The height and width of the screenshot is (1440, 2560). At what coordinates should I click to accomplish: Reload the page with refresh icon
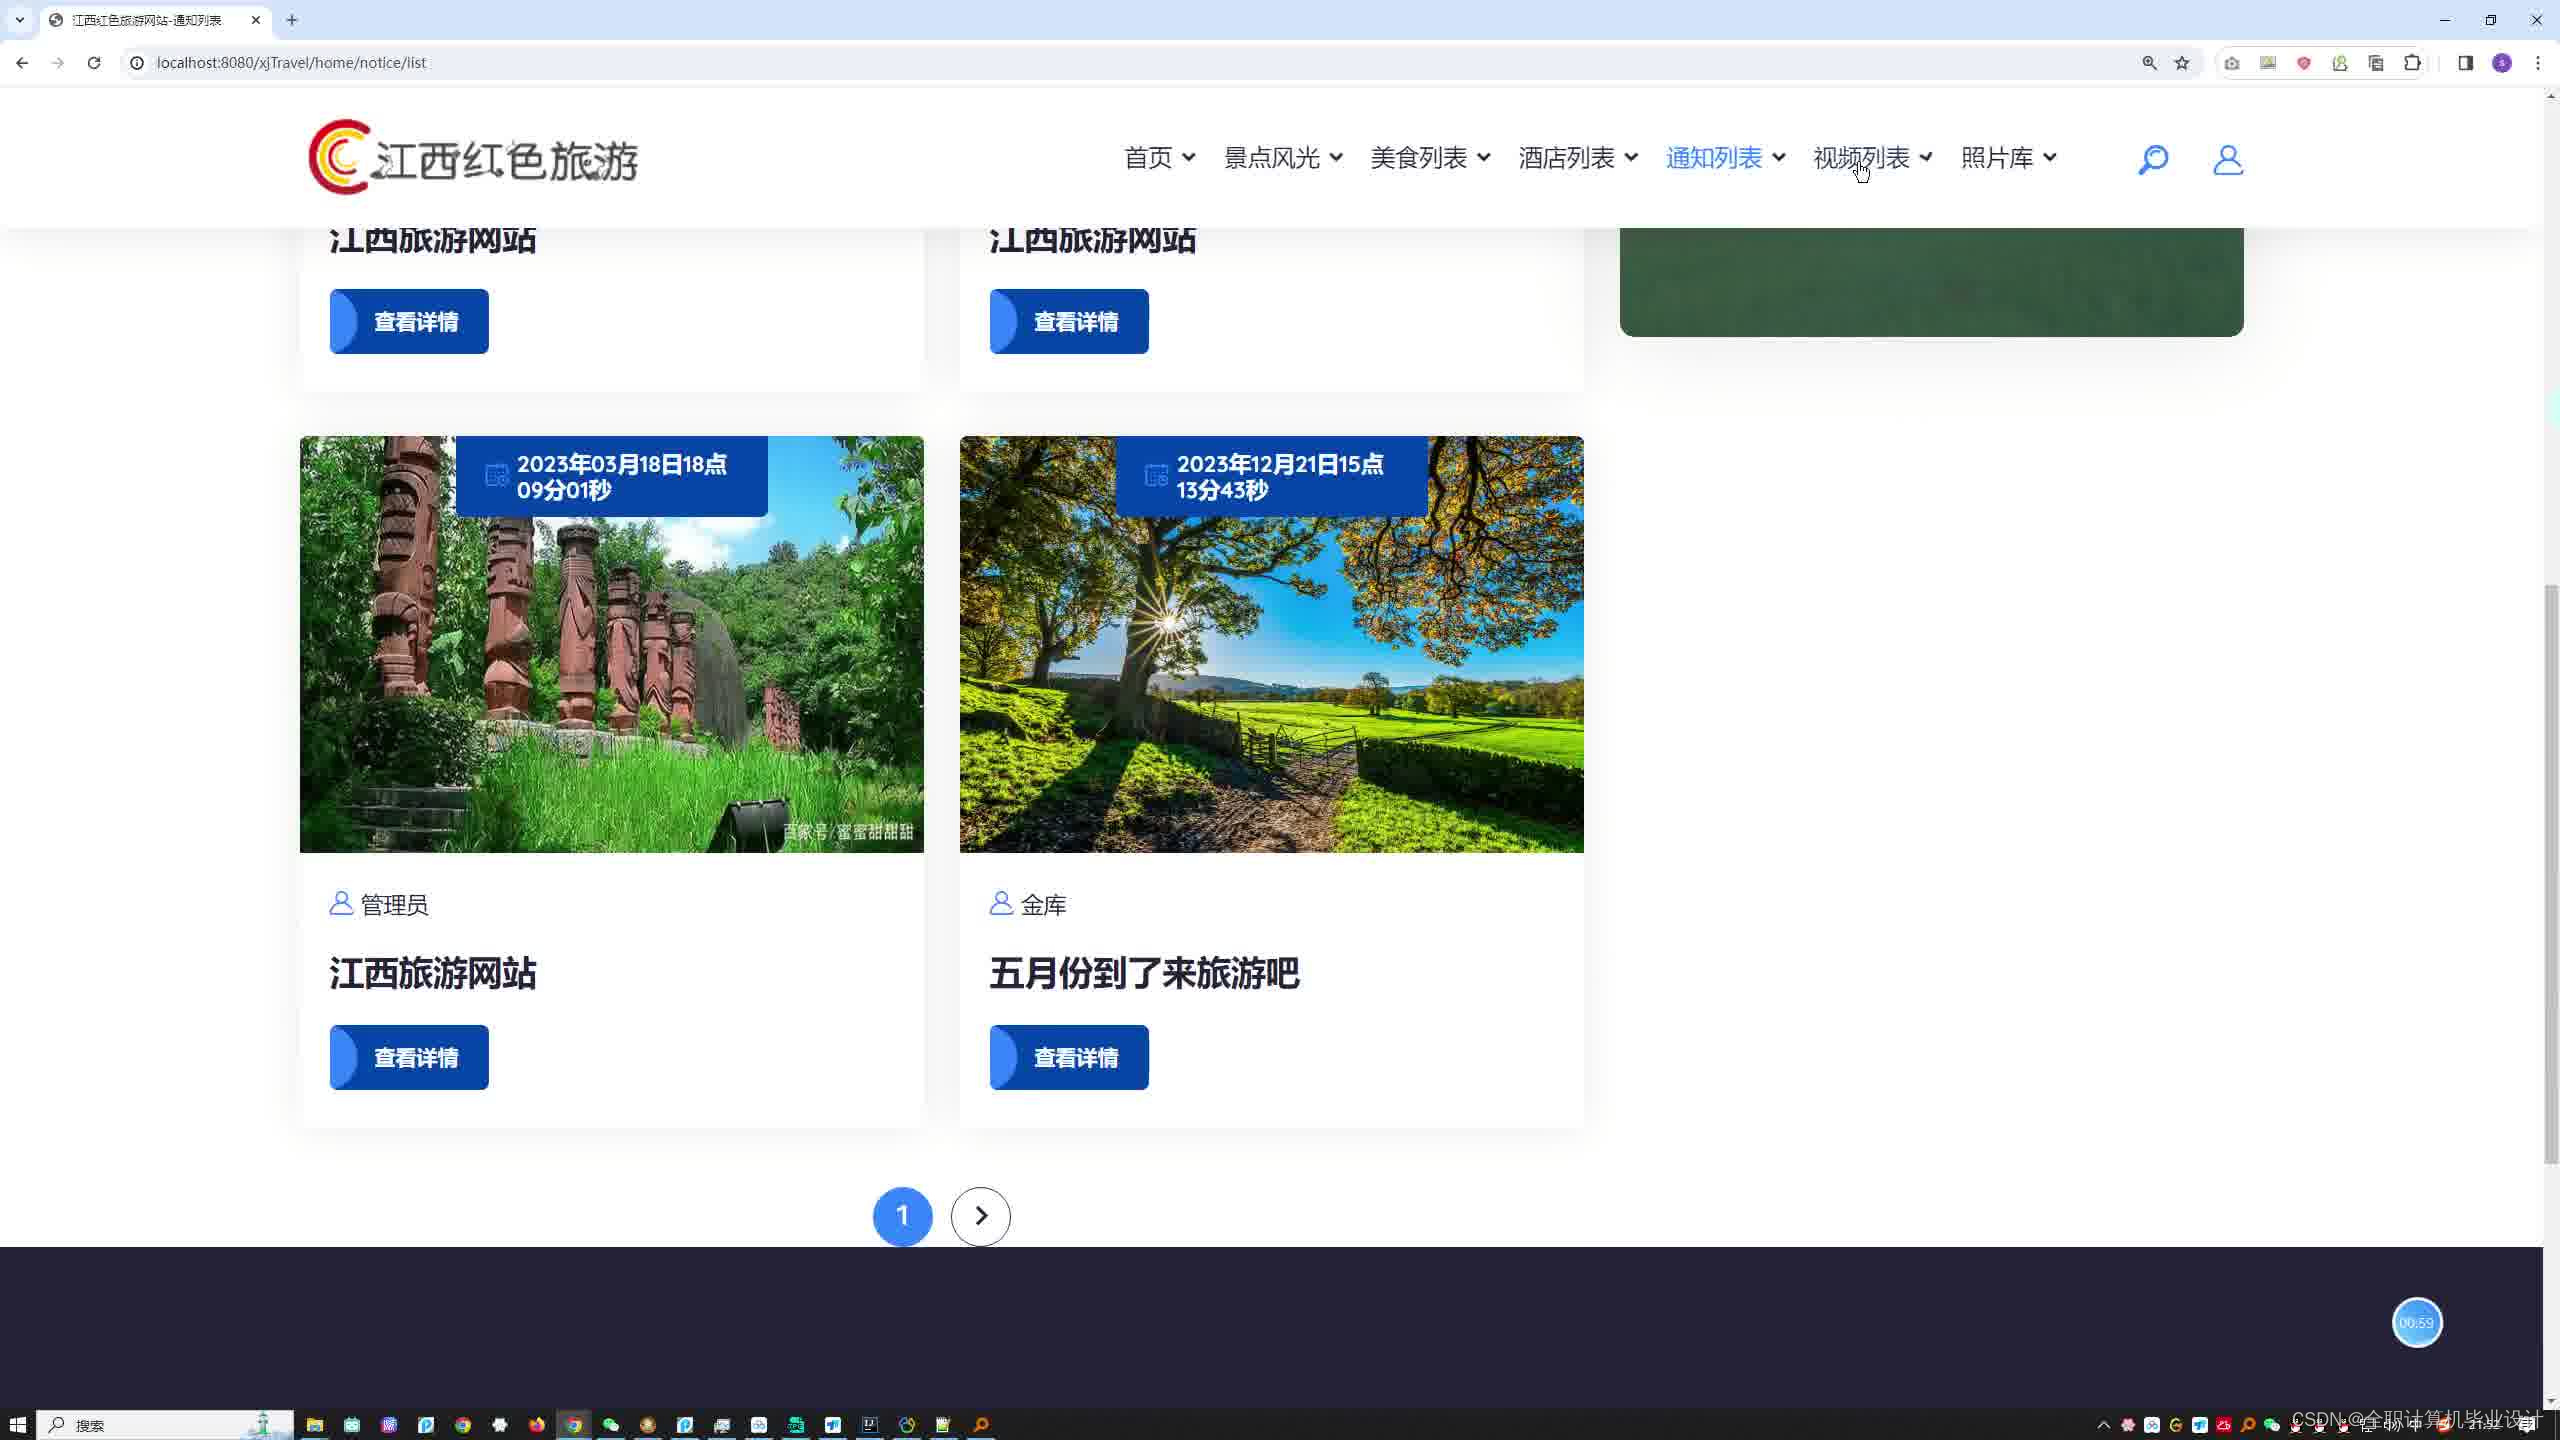point(94,63)
